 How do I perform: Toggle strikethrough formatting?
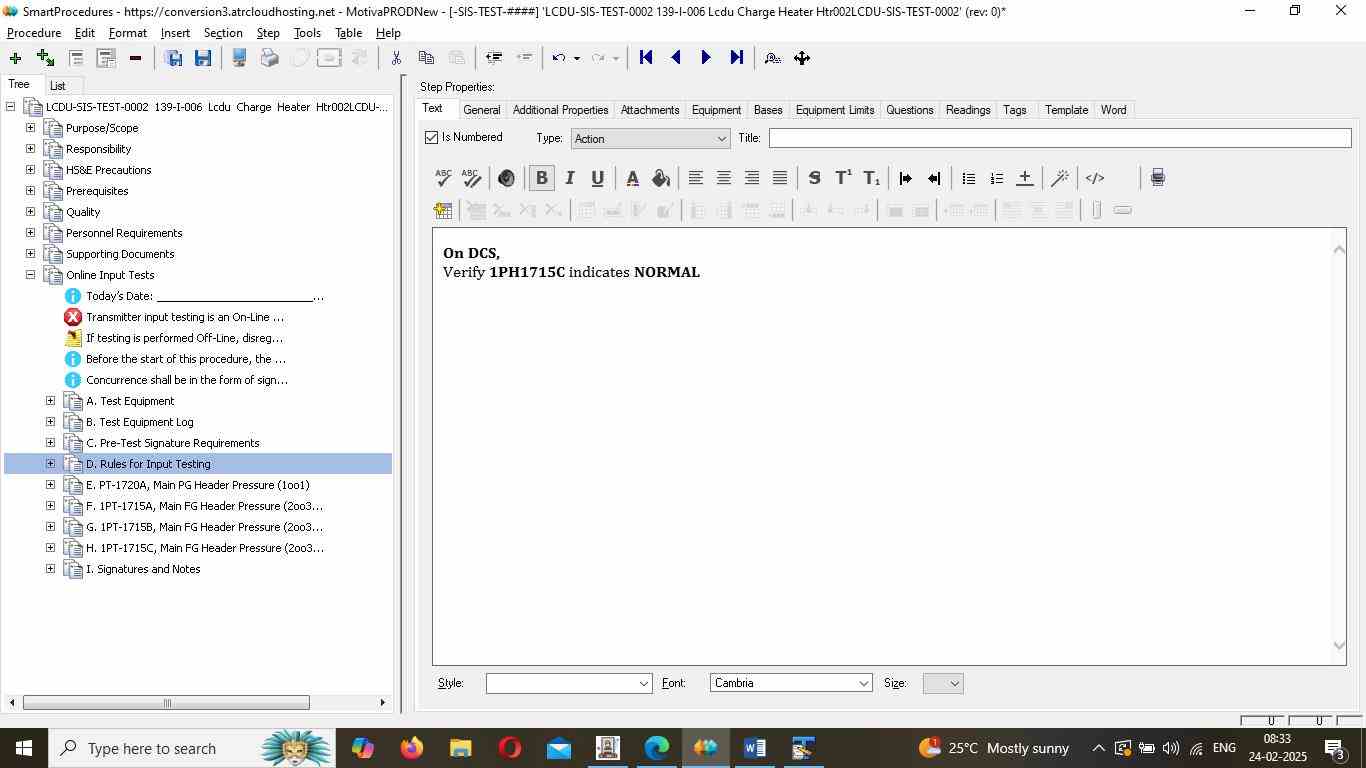814,178
